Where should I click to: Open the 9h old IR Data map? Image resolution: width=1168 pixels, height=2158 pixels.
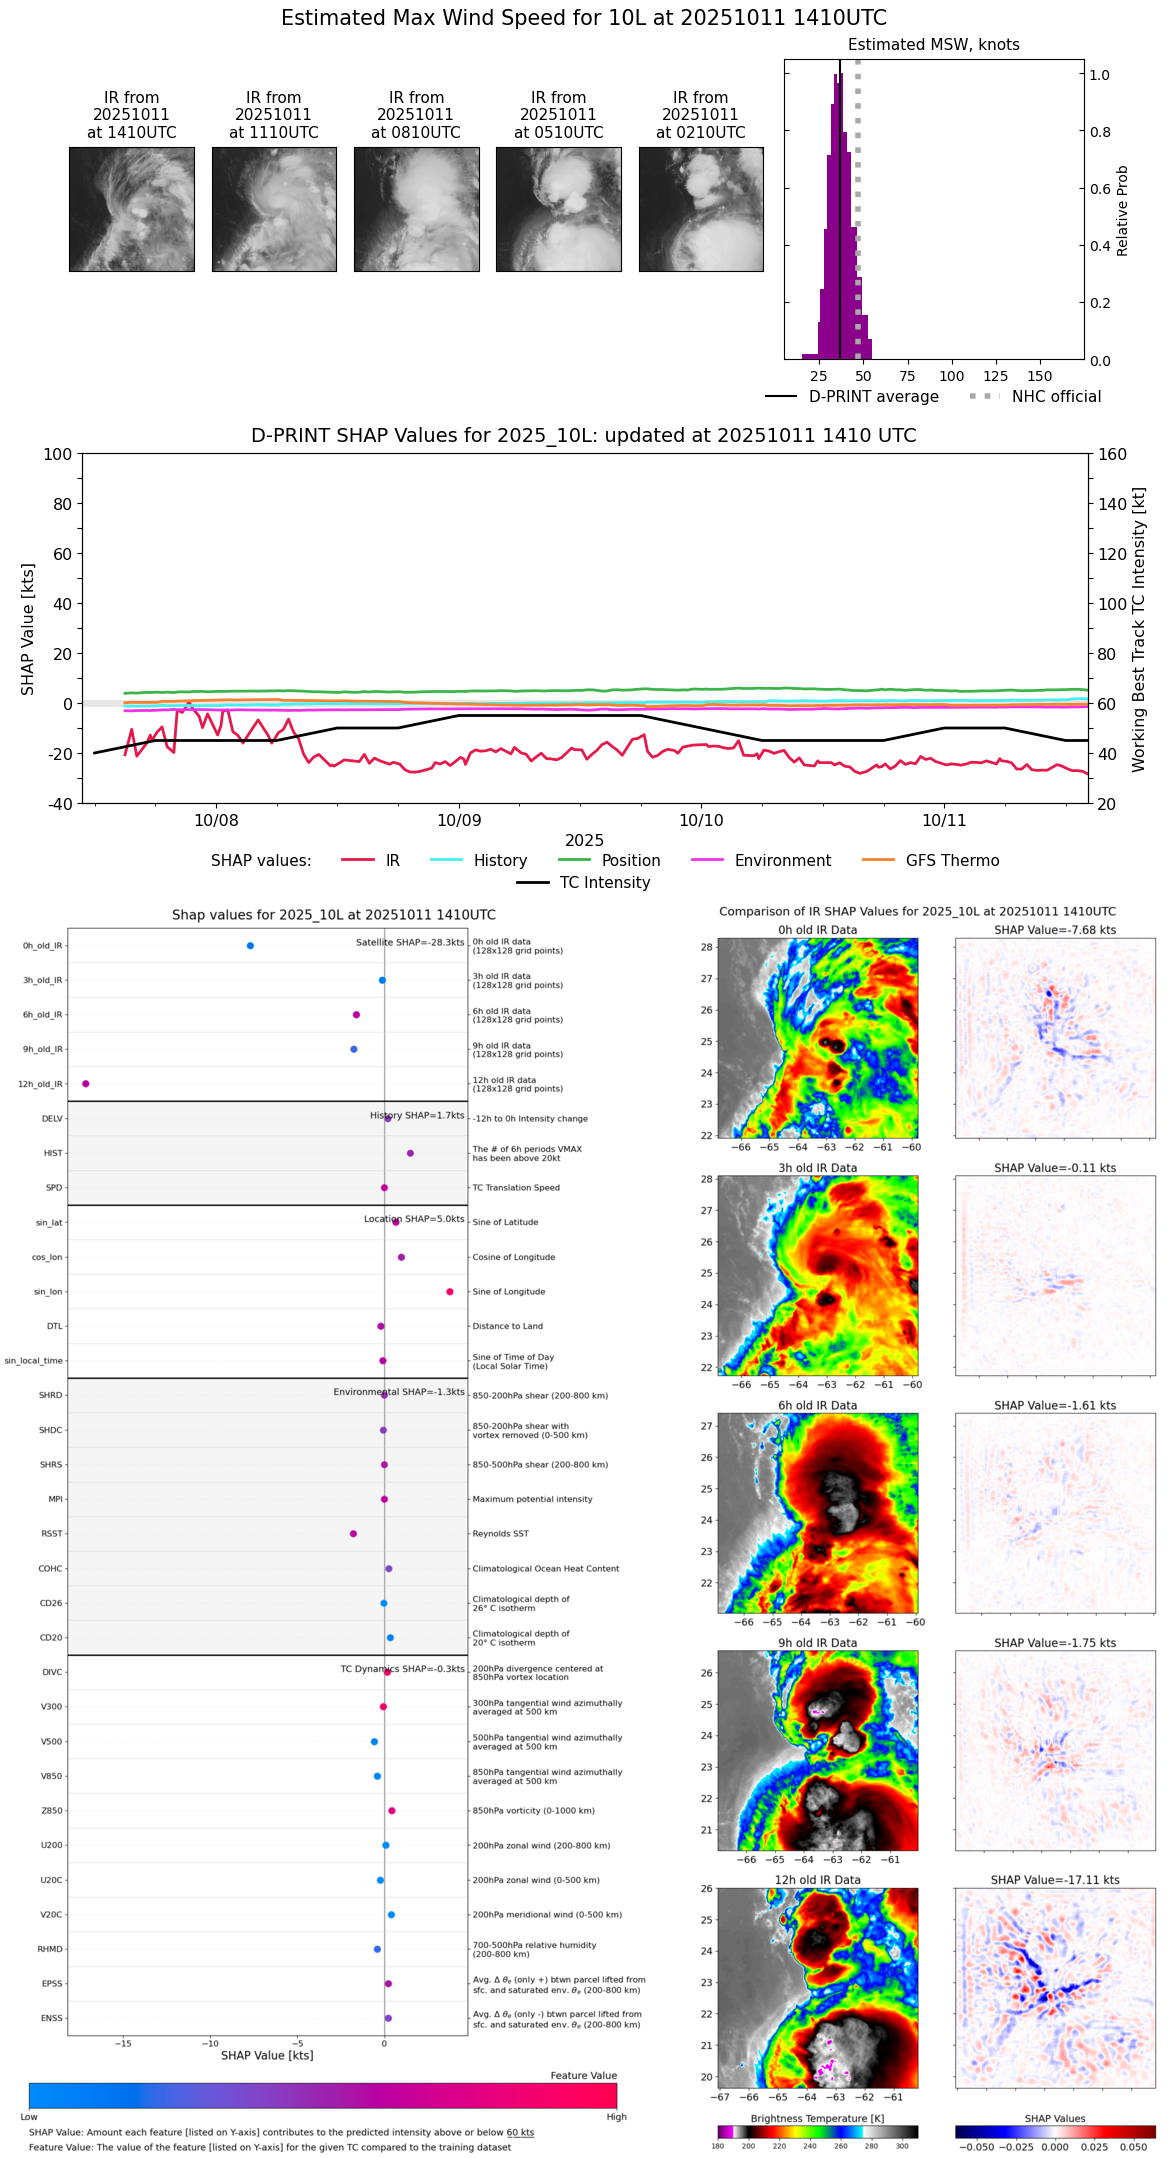pyautogui.click(x=818, y=1750)
